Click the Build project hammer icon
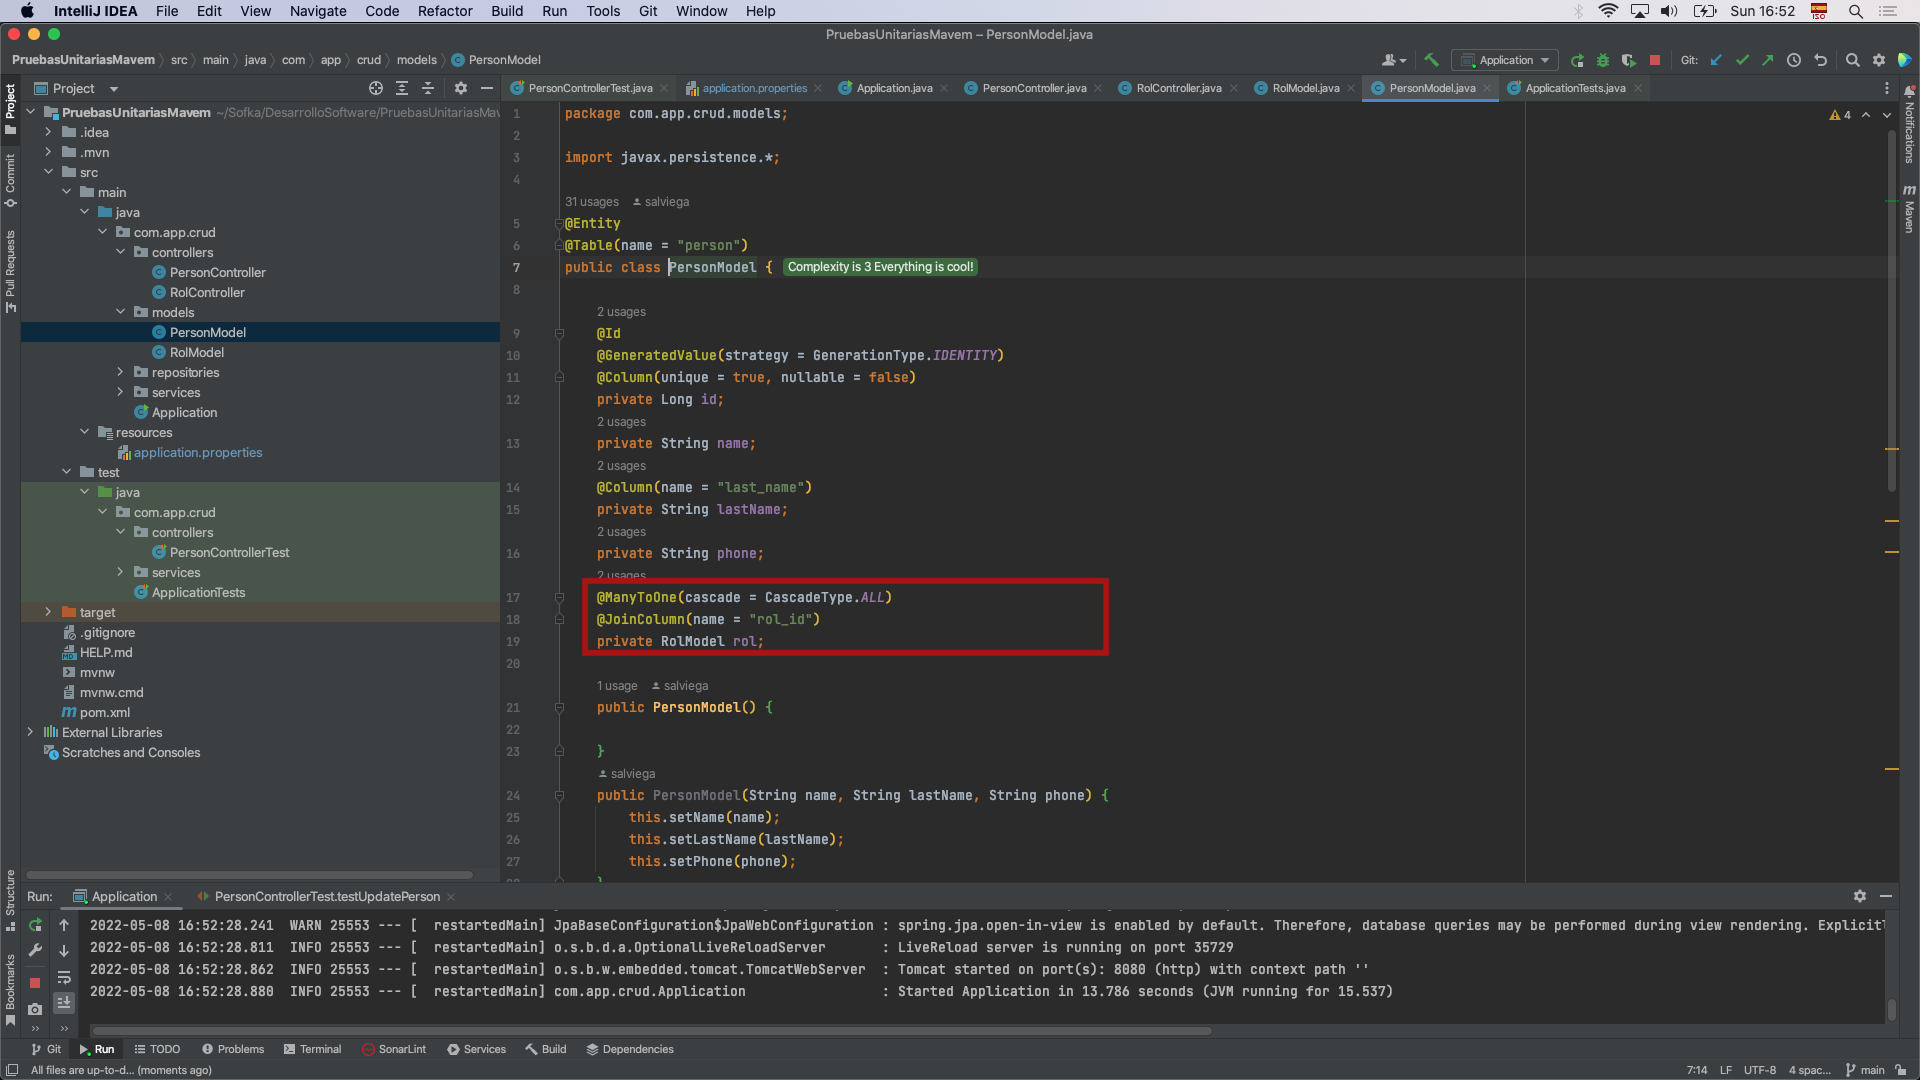Screen dimensions: 1920x1080 click(1431, 60)
